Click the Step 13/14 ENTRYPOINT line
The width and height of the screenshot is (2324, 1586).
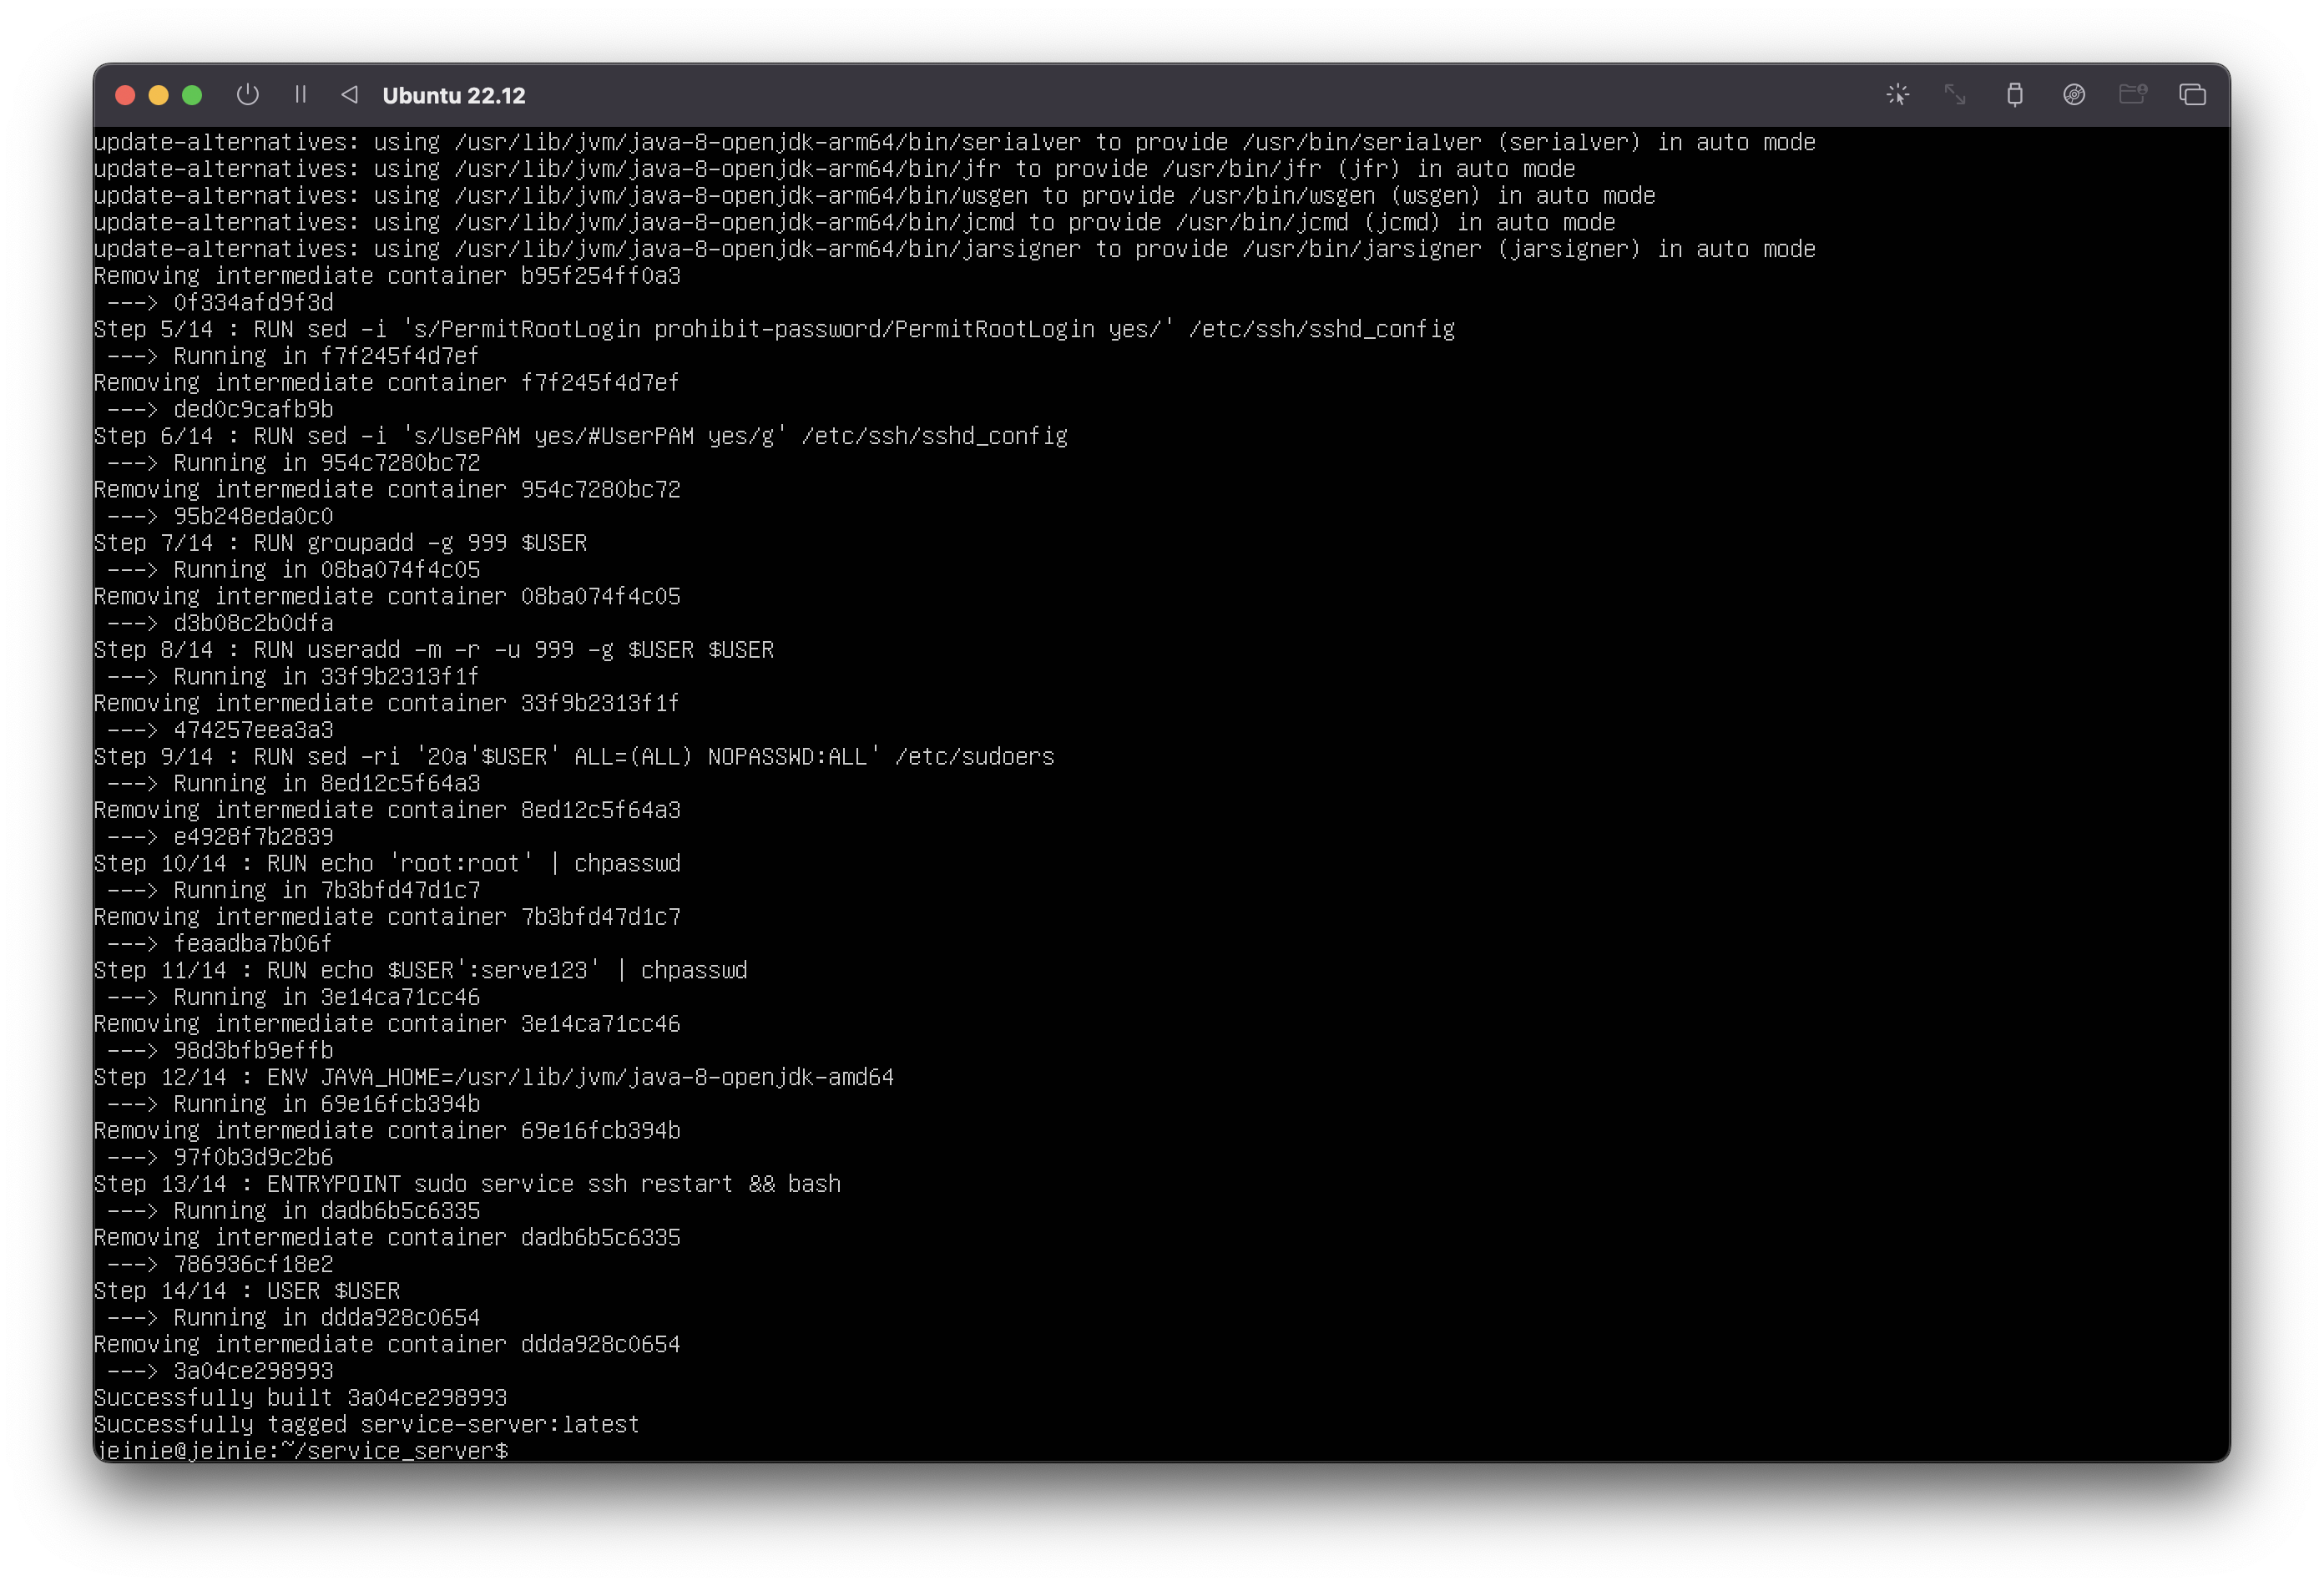(x=467, y=1184)
